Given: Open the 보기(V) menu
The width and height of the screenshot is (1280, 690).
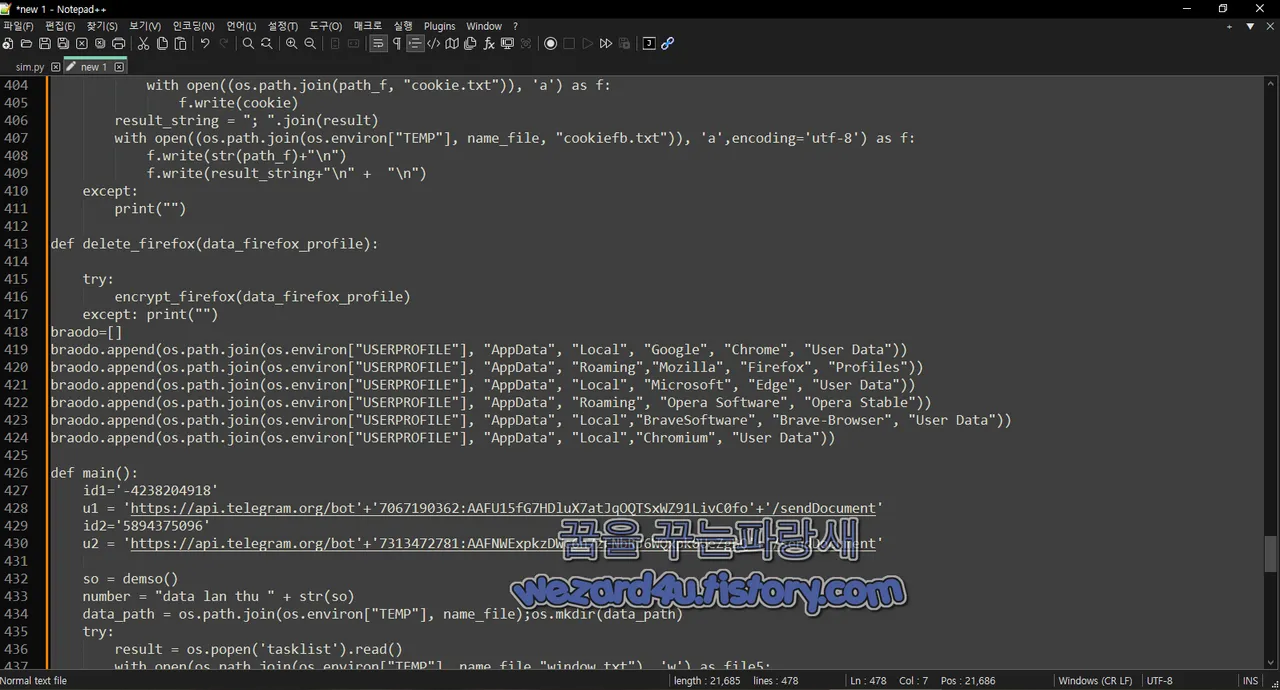Looking at the screenshot, I should click(x=145, y=26).
